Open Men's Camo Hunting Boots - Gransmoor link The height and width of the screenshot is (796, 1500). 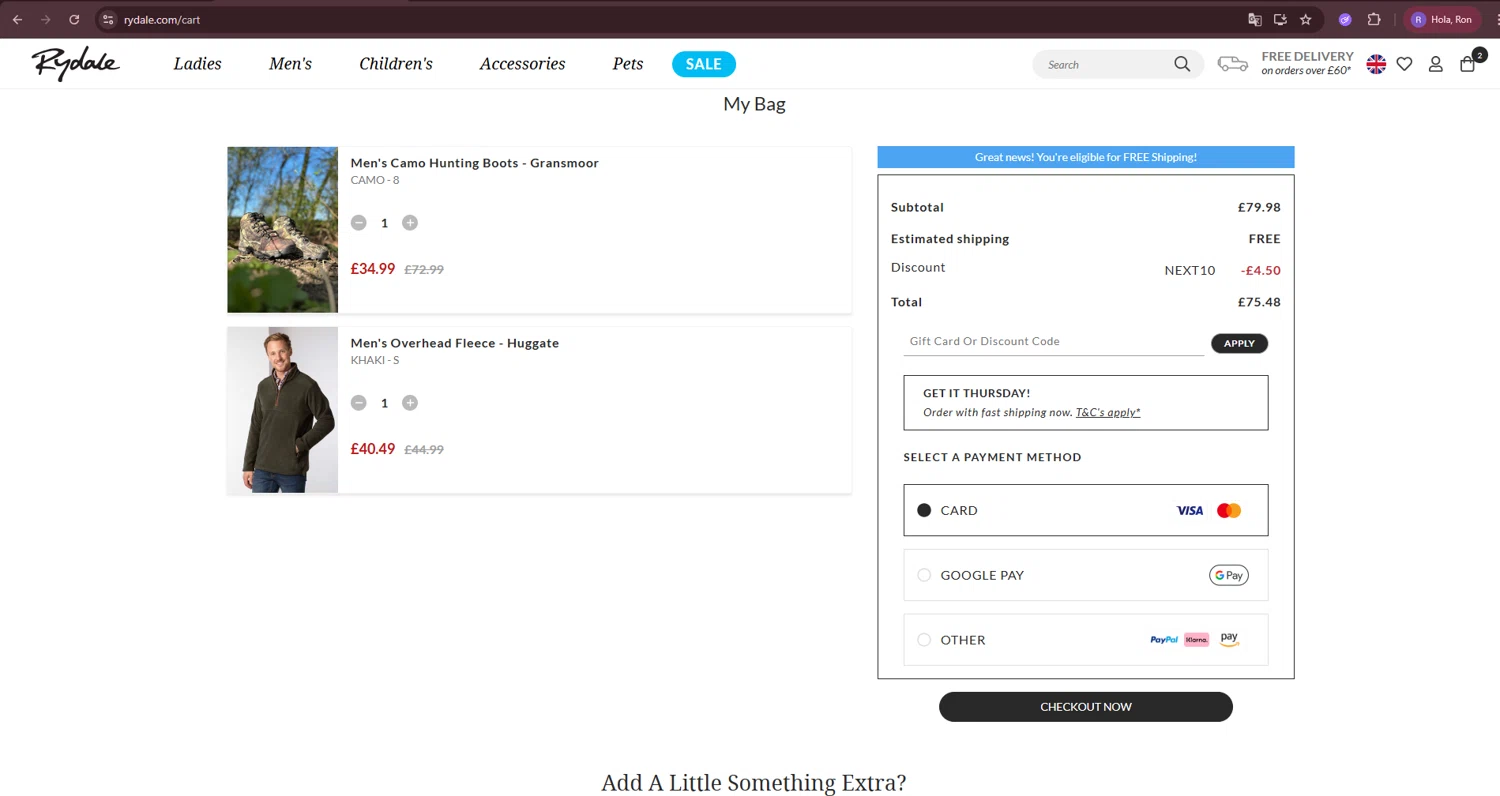pos(474,163)
